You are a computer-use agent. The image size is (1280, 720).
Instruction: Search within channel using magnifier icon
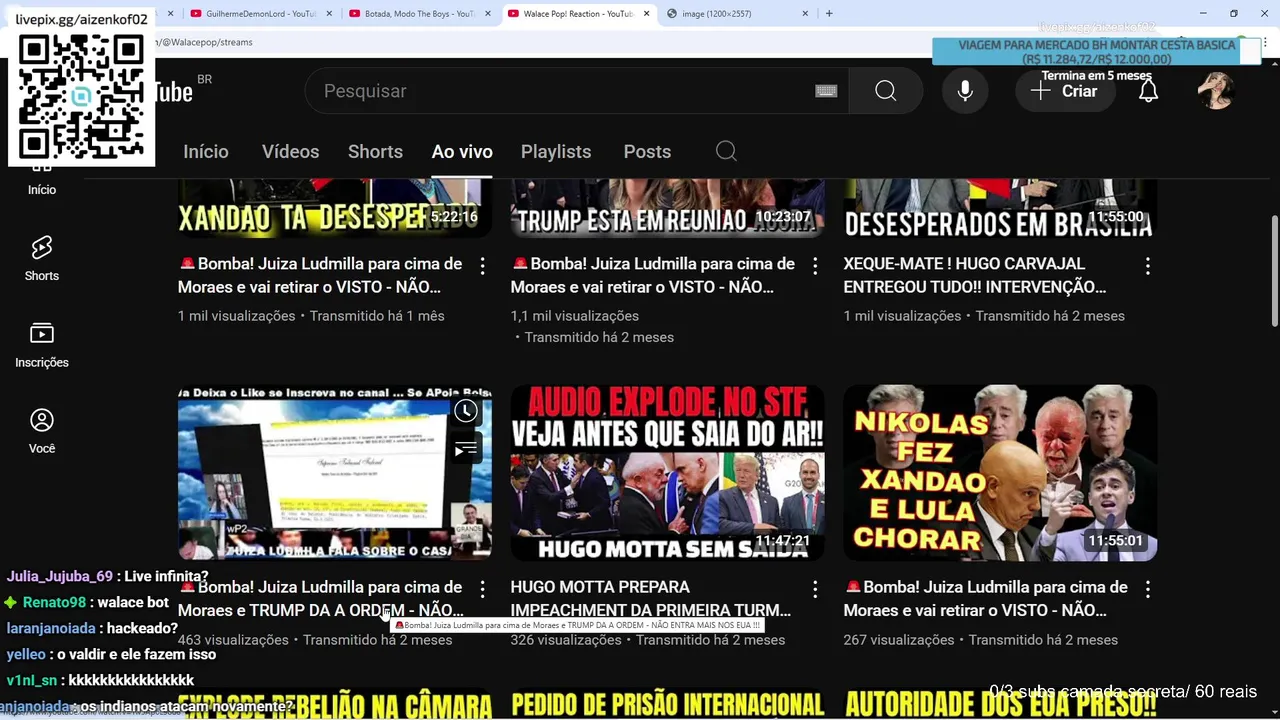pyautogui.click(x=726, y=151)
